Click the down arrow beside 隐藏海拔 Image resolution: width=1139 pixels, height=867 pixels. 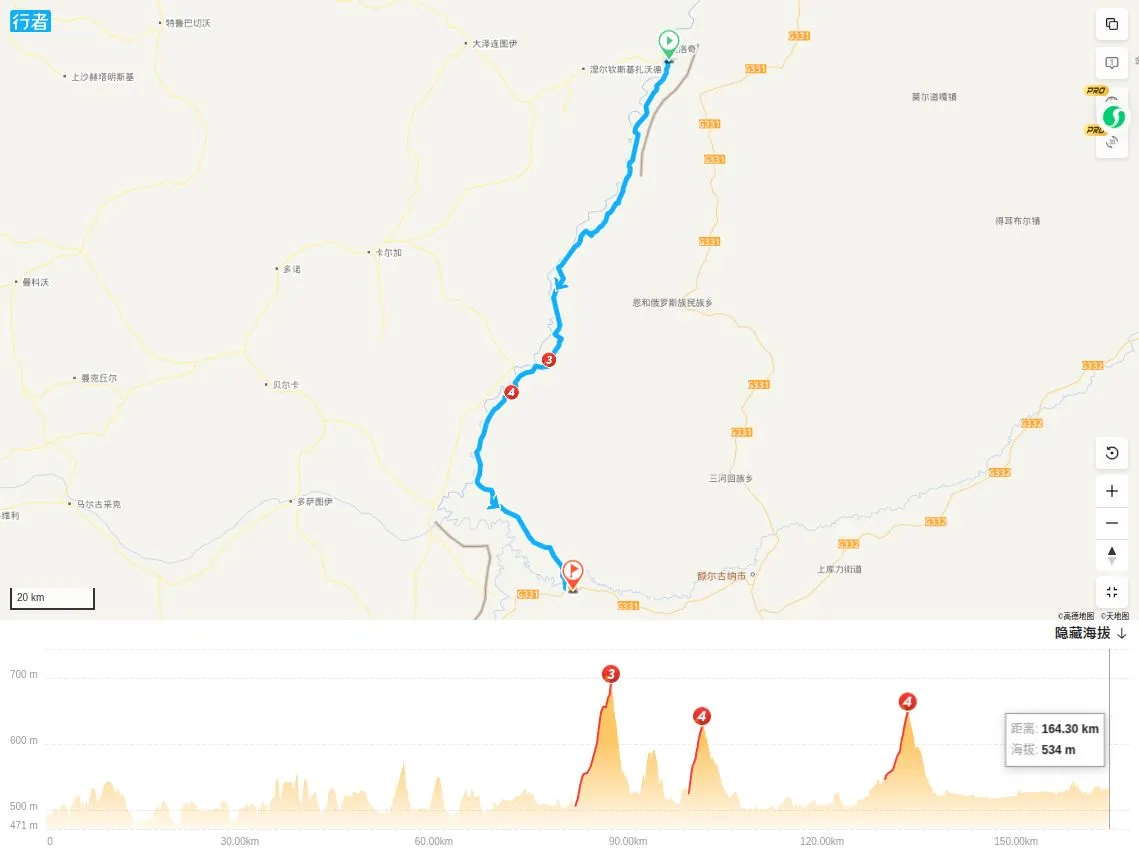coord(1122,633)
